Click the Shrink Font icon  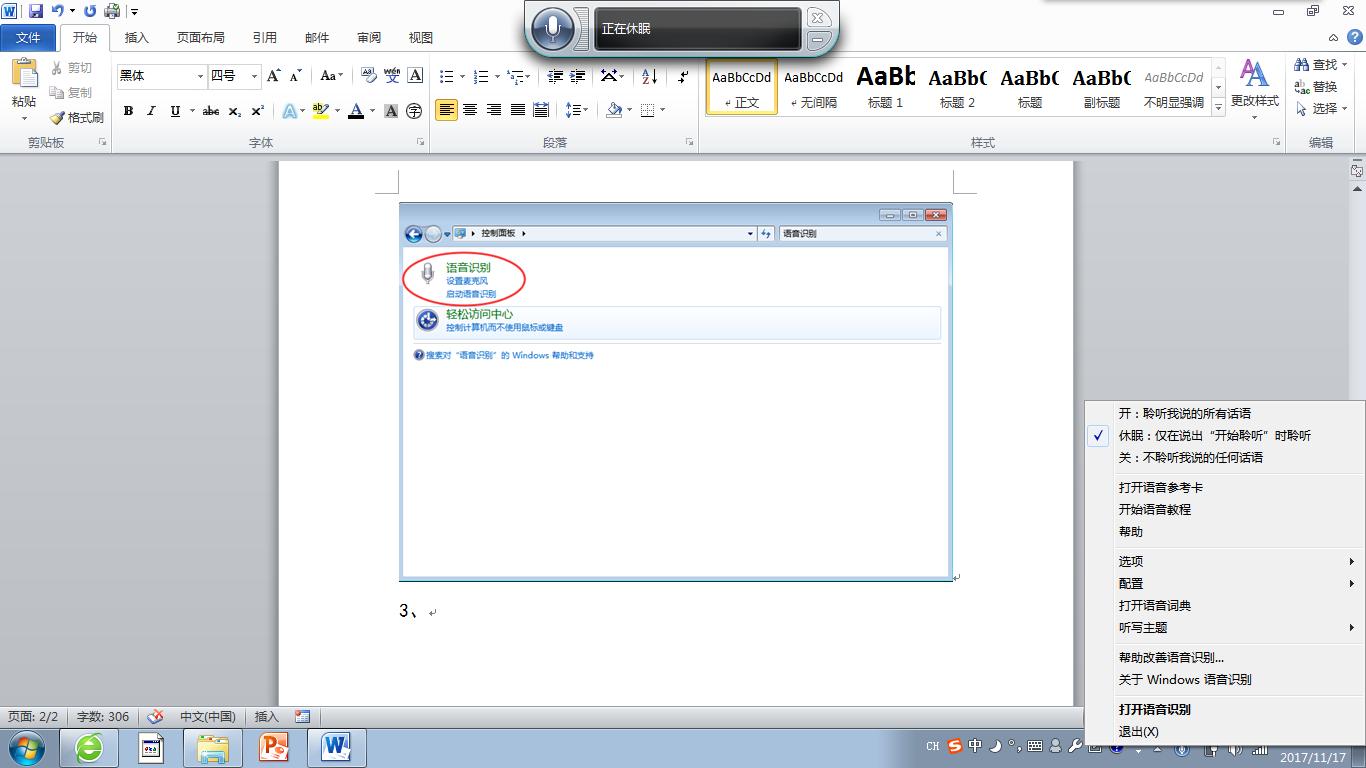[296, 76]
